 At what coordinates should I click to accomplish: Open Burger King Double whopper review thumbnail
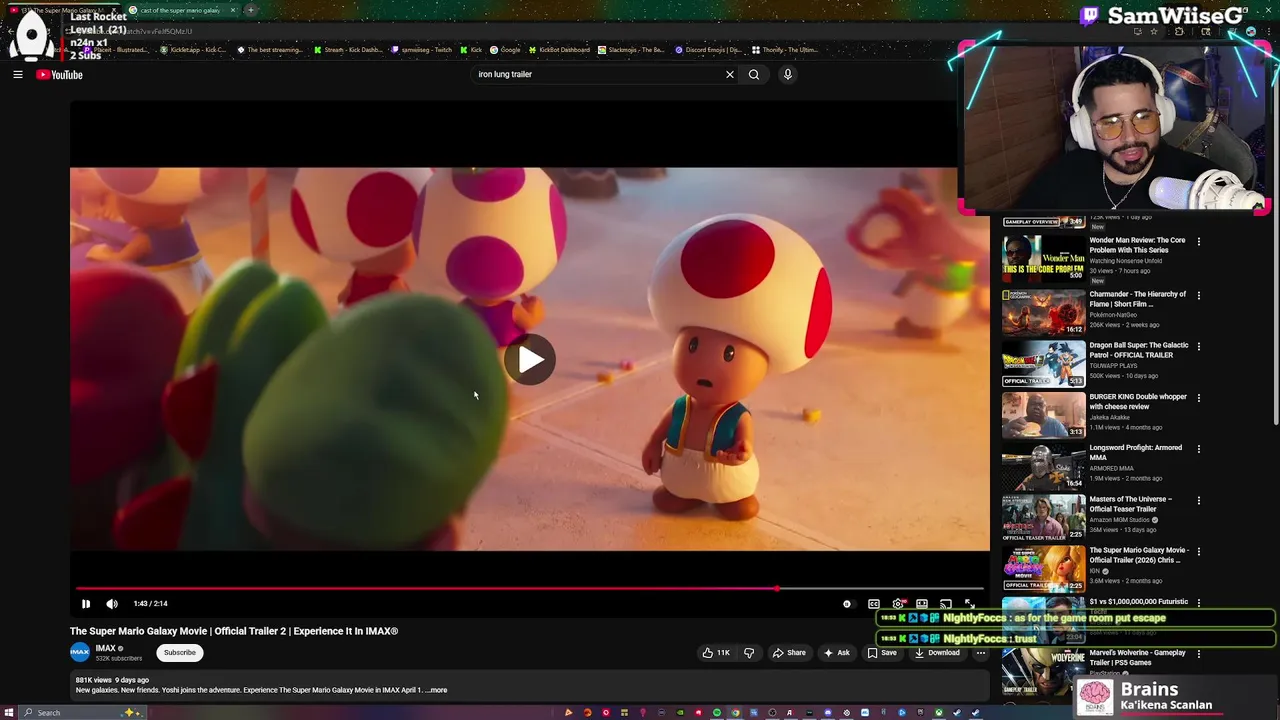[x=1043, y=415]
